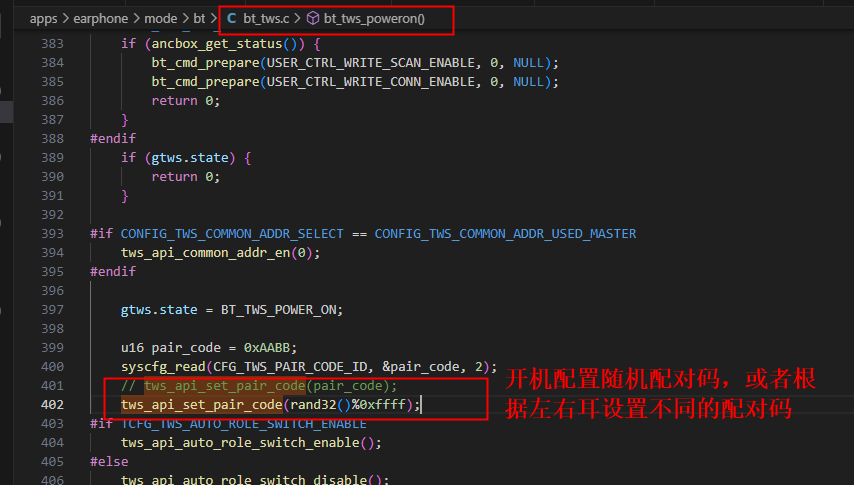Expand chevron after bt_tws.c breadcrumb
Viewport: 854px width, 485px height.
click(x=297, y=19)
